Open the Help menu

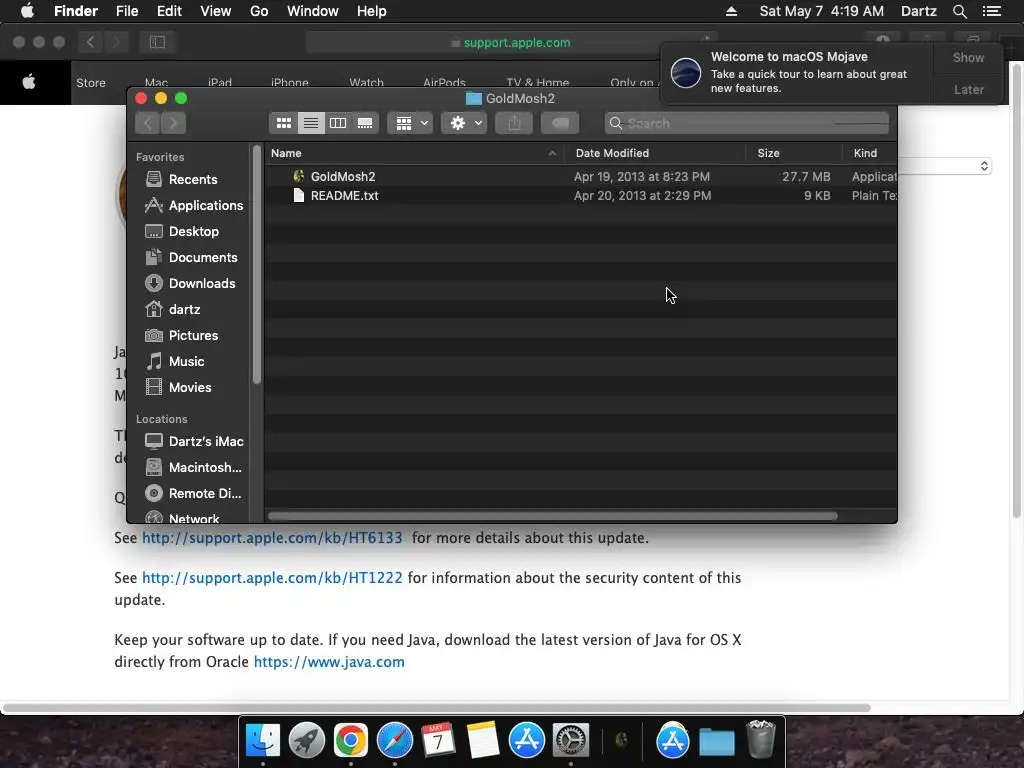372,11
